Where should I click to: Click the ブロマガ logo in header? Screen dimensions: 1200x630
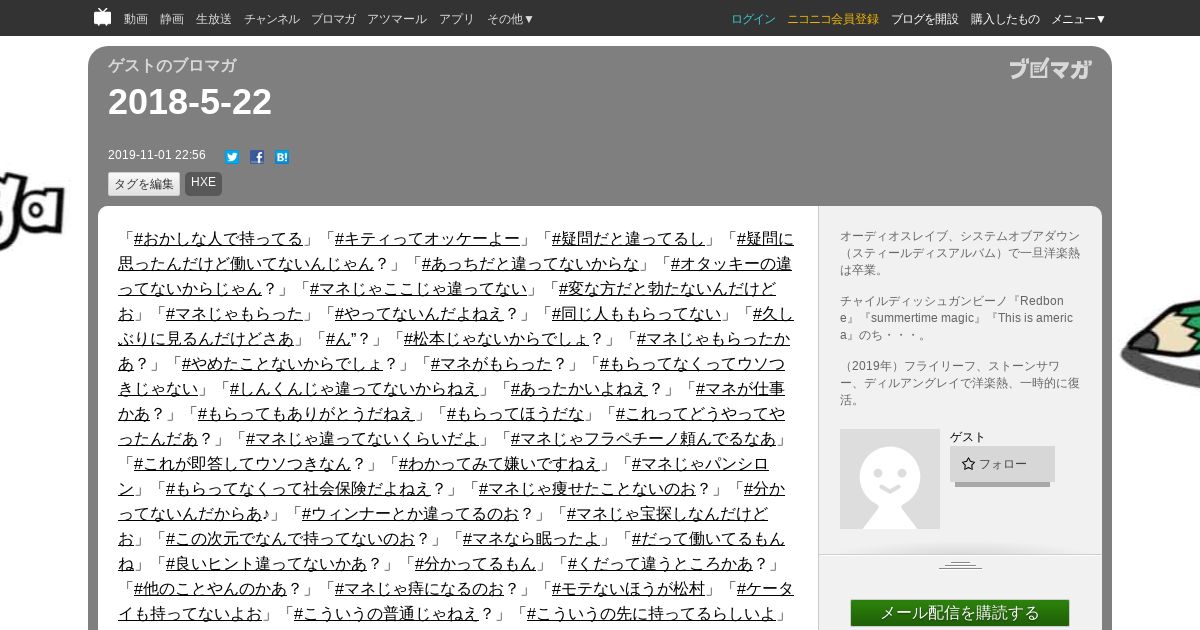(x=1050, y=69)
